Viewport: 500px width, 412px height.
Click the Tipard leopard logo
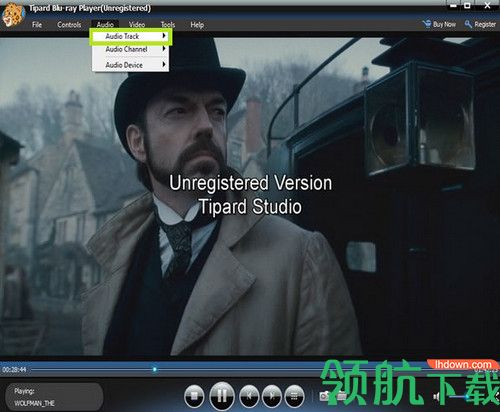tap(13, 15)
